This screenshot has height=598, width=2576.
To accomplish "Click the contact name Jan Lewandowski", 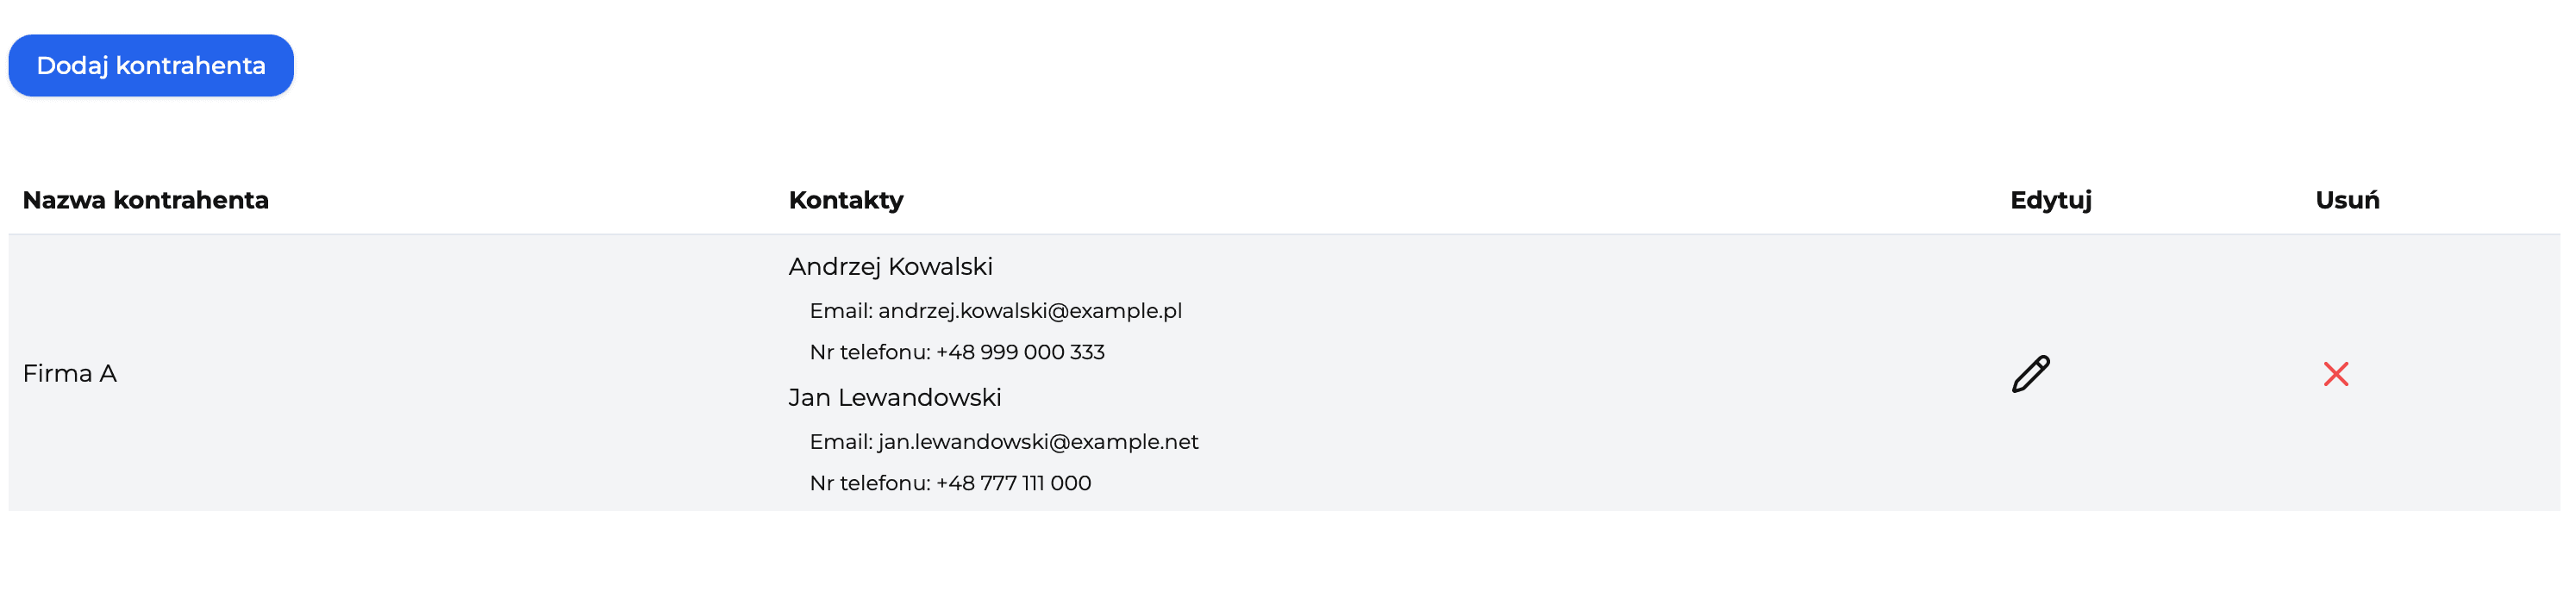I will [894, 398].
